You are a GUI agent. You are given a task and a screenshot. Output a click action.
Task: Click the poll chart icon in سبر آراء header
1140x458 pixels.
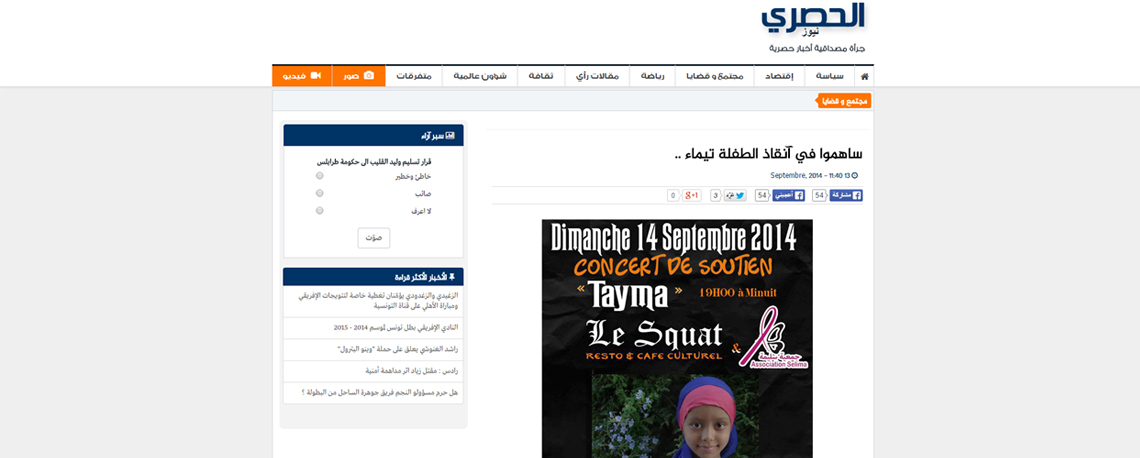click(x=450, y=135)
